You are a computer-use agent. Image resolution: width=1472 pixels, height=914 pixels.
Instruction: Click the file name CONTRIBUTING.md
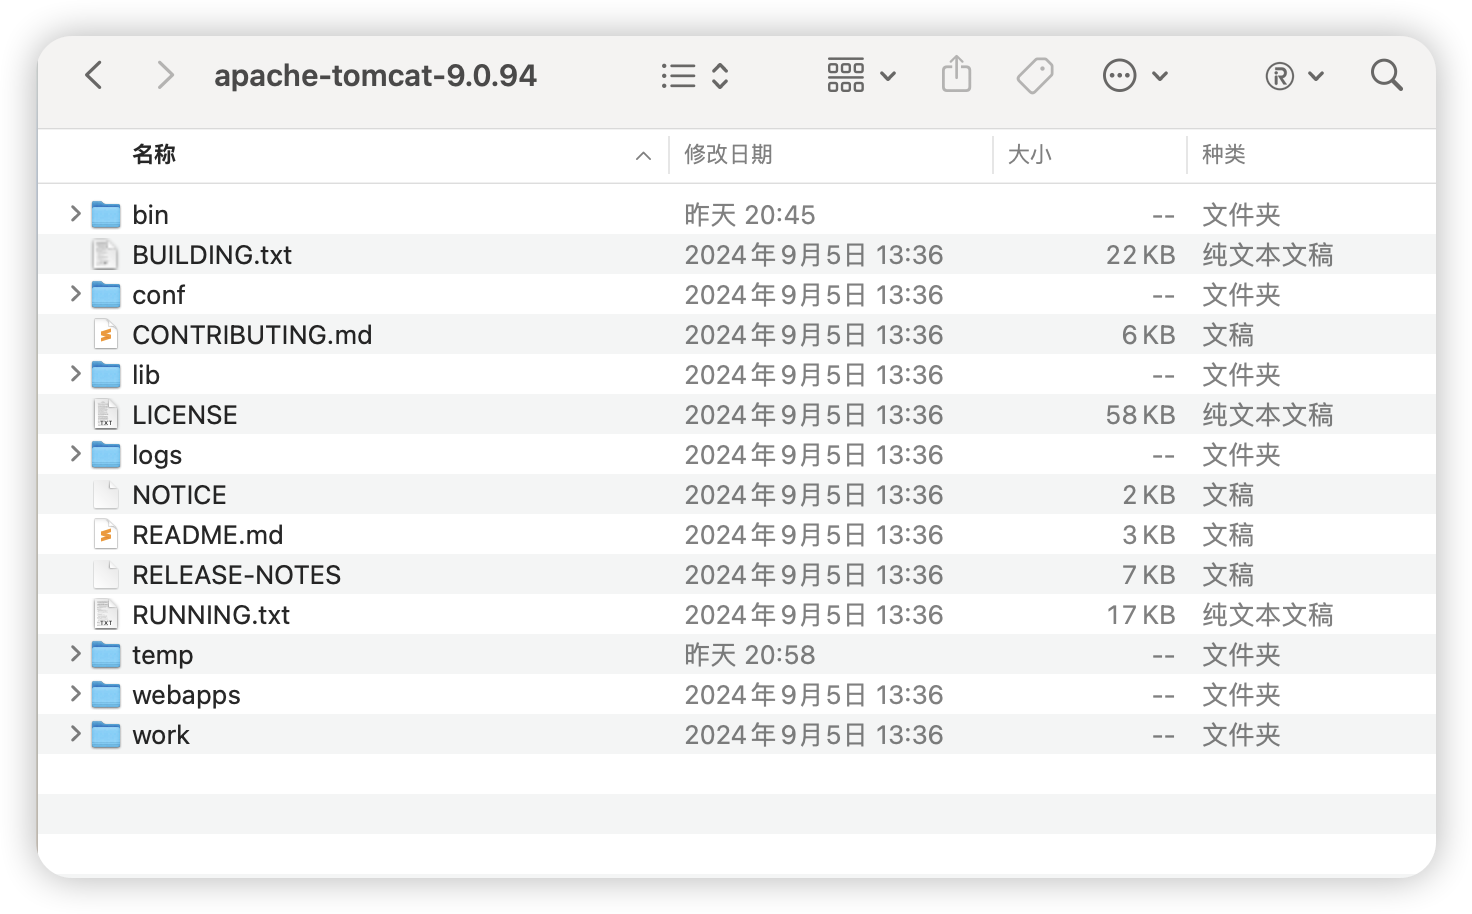point(252,335)
